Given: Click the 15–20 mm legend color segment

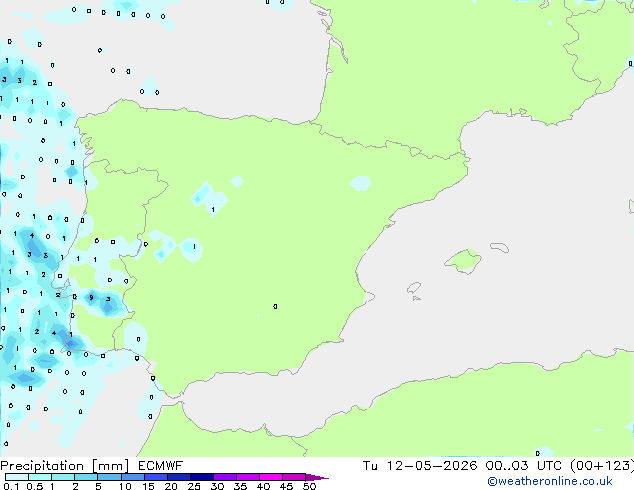Looking at the screenshot, I should pyautogui.click(x=155, y=477).
